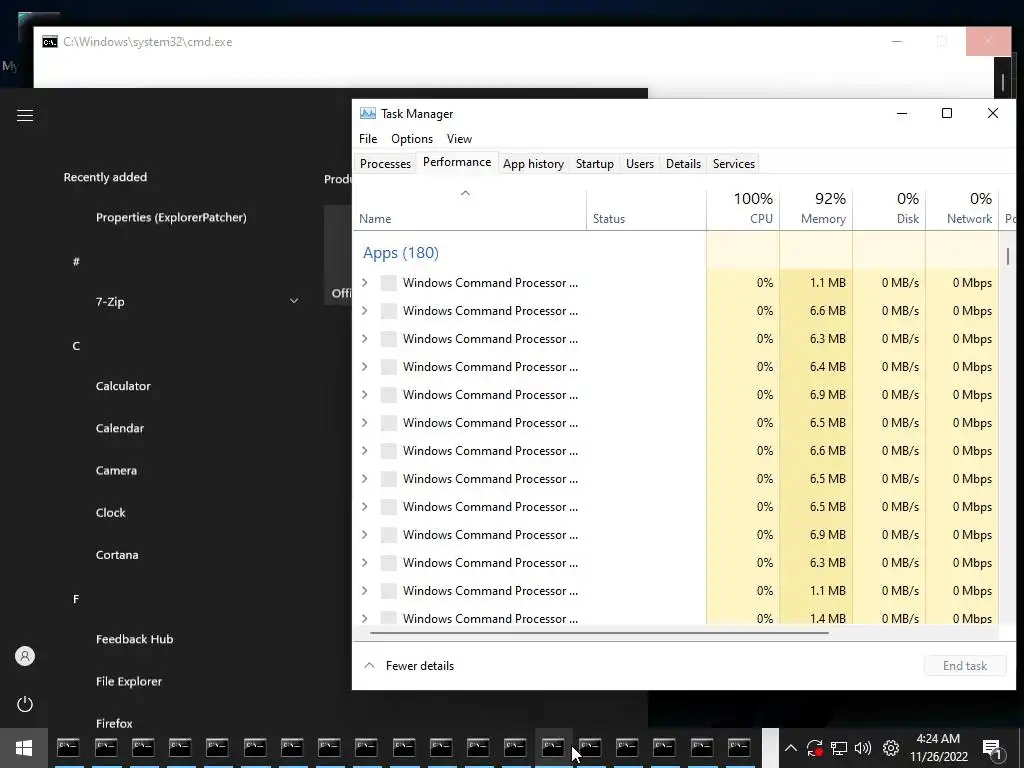Open the Options menu in Task Manager
The width and height of the screenshot is (1024, 768).
point(411,138)
